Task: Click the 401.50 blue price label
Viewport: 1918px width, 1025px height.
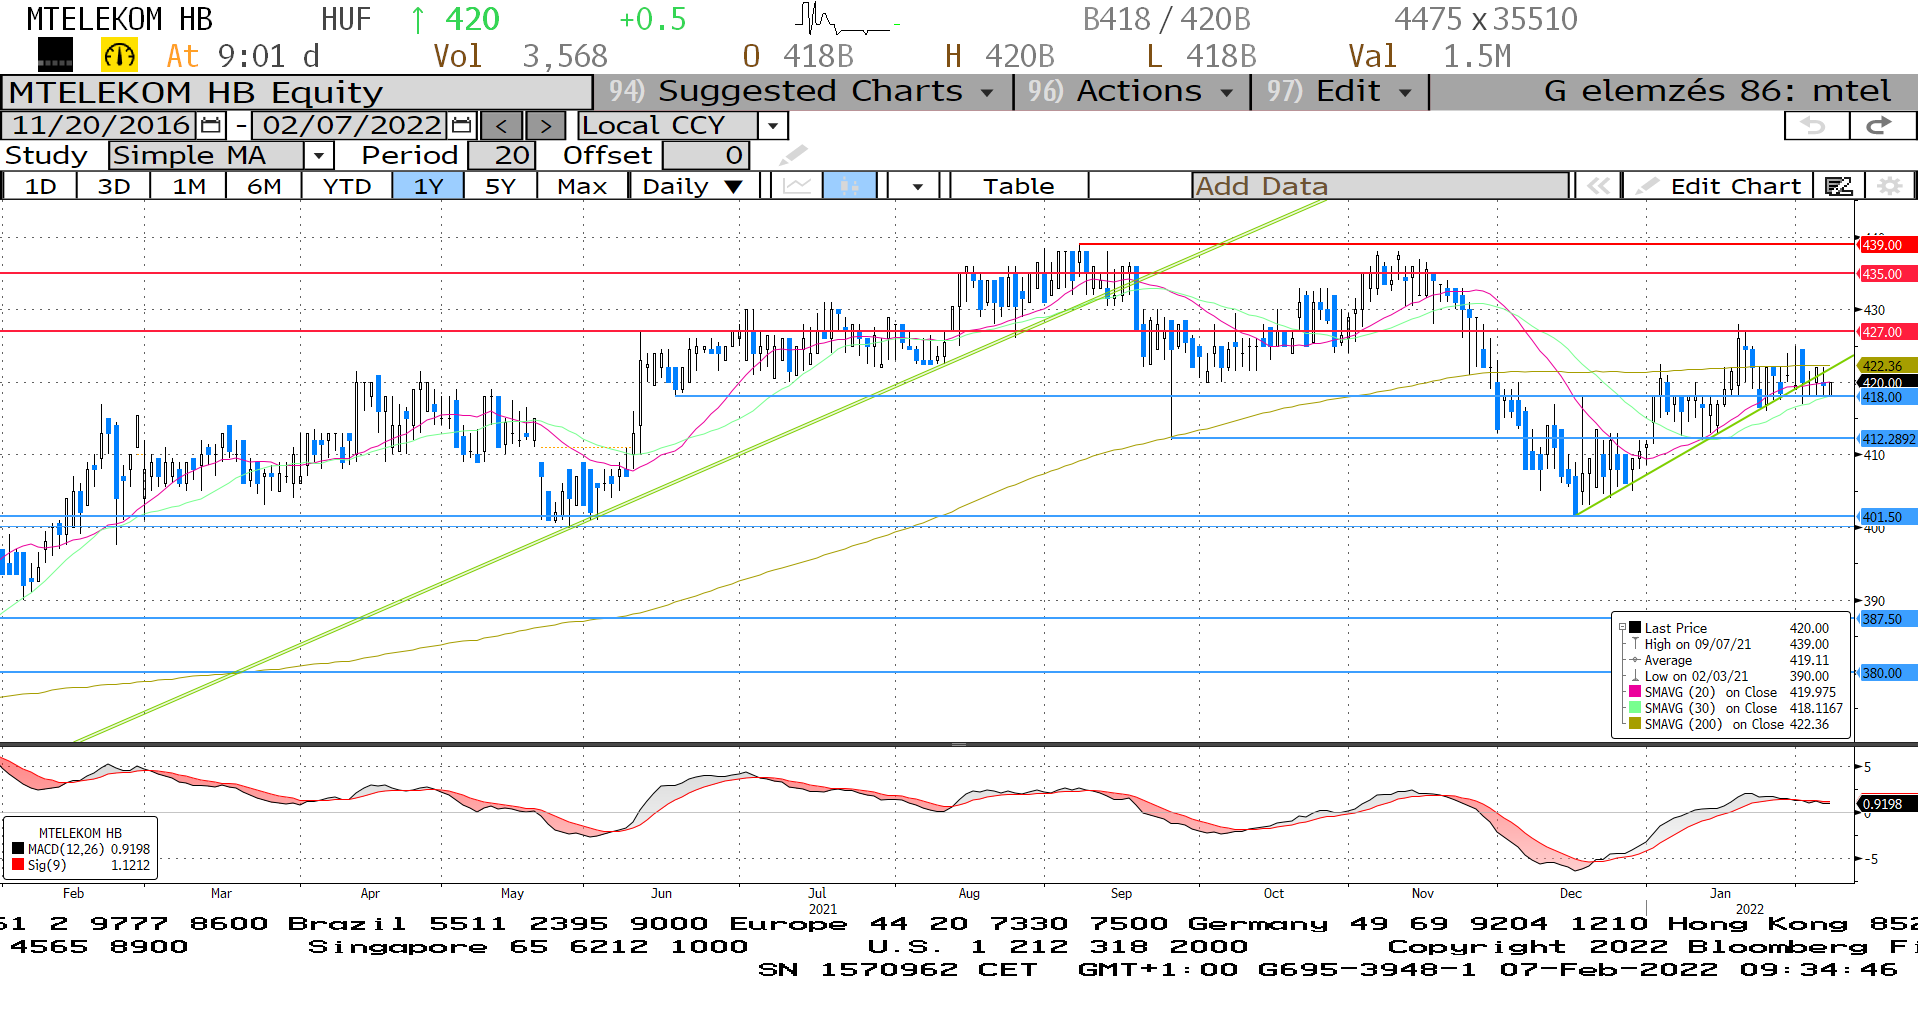Action: click(x=1887, y=517)
